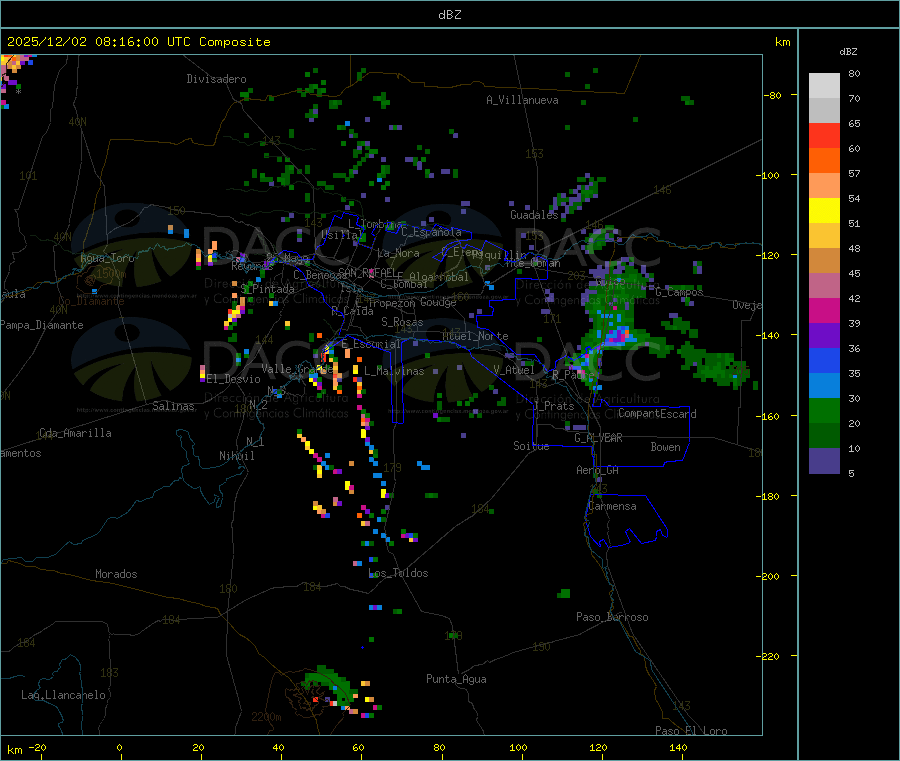Image resolution: width=900 pixels, height=761 pixels.
Task: Select the "La_Nora" label
Action: pyautogui.click(x=398, y=253)
